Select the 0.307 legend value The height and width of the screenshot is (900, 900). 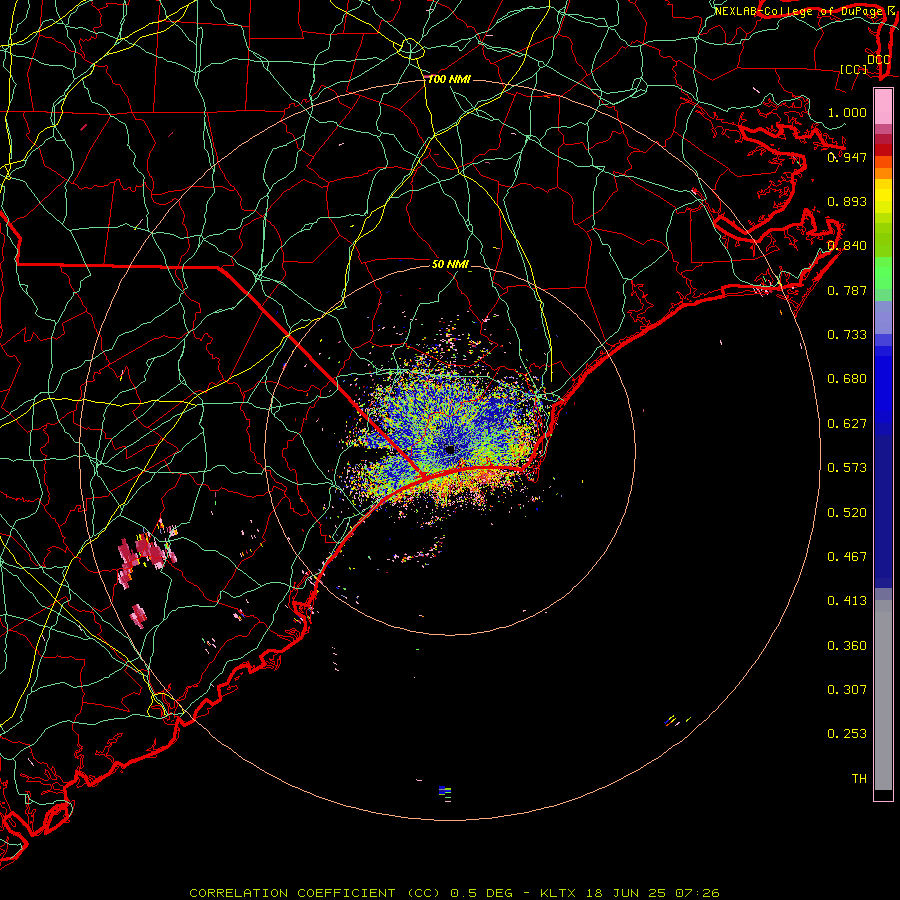[x=847, y=690]
